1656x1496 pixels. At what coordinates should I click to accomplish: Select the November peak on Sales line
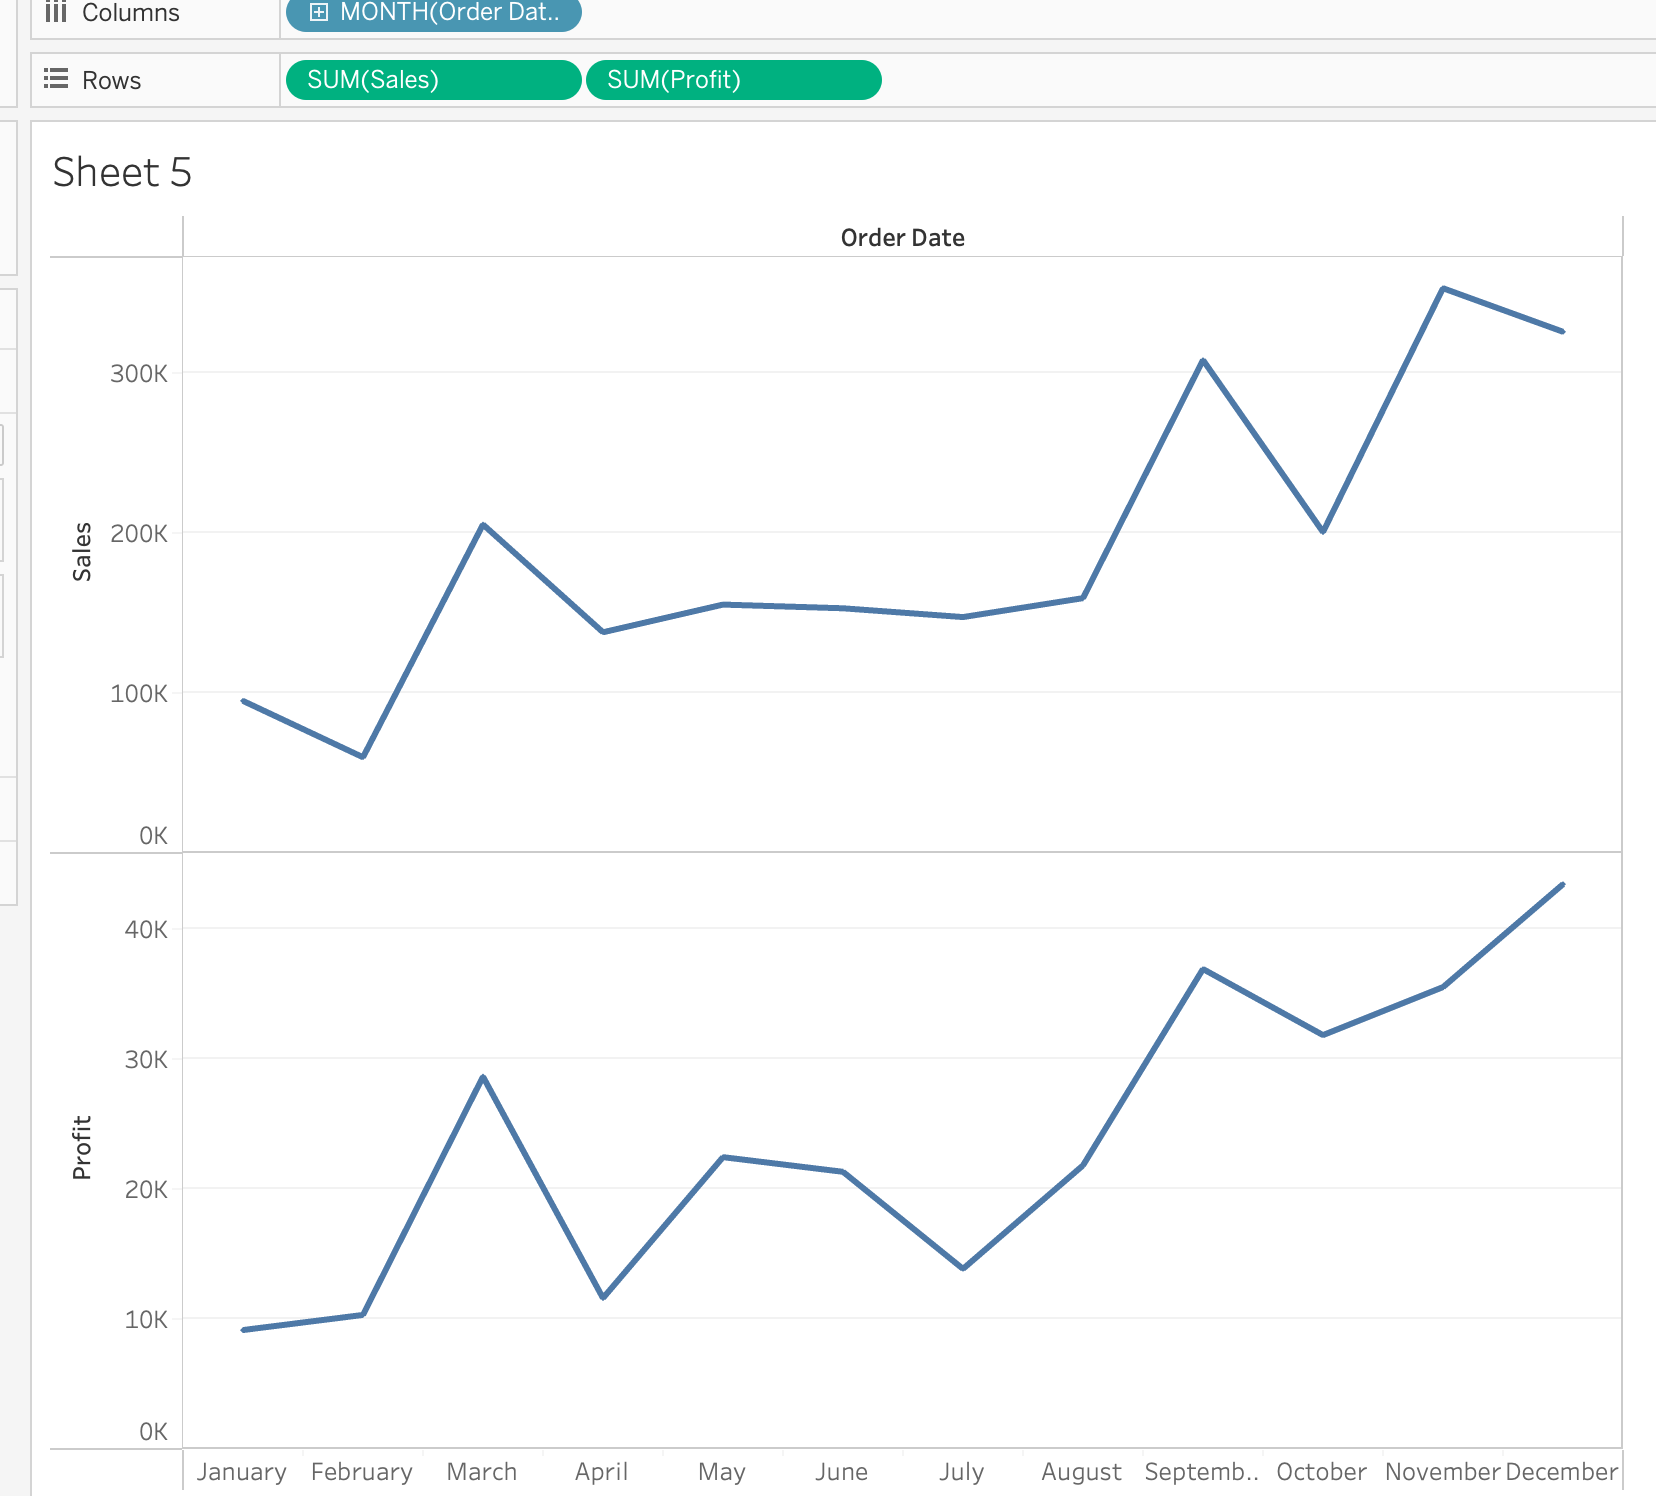(1442, 289)
